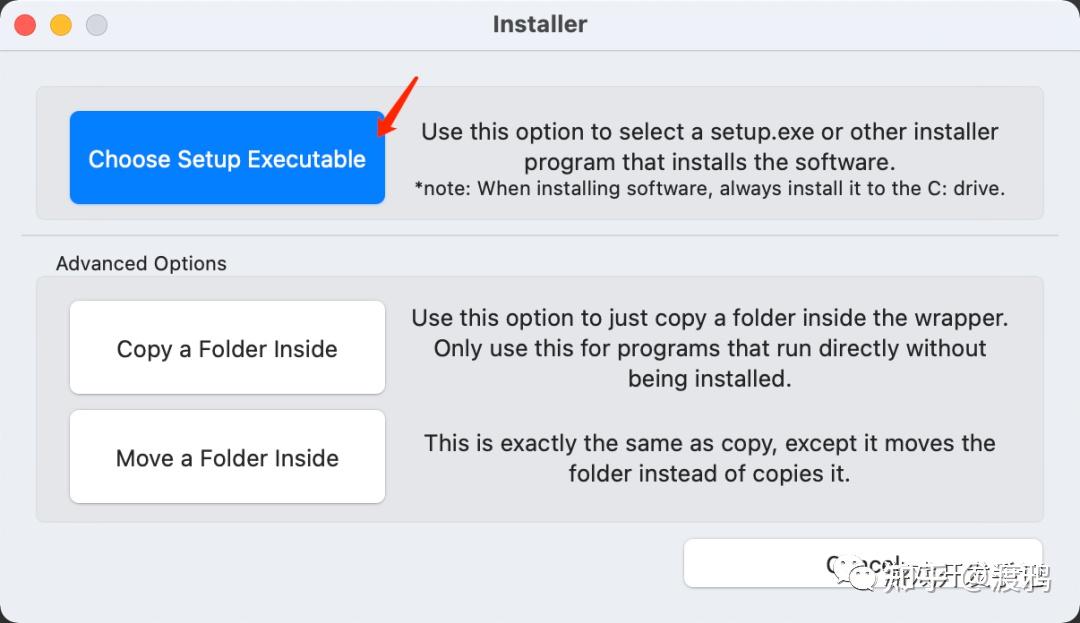Click the note about installing to C: drive

click(x=710, y=188)
